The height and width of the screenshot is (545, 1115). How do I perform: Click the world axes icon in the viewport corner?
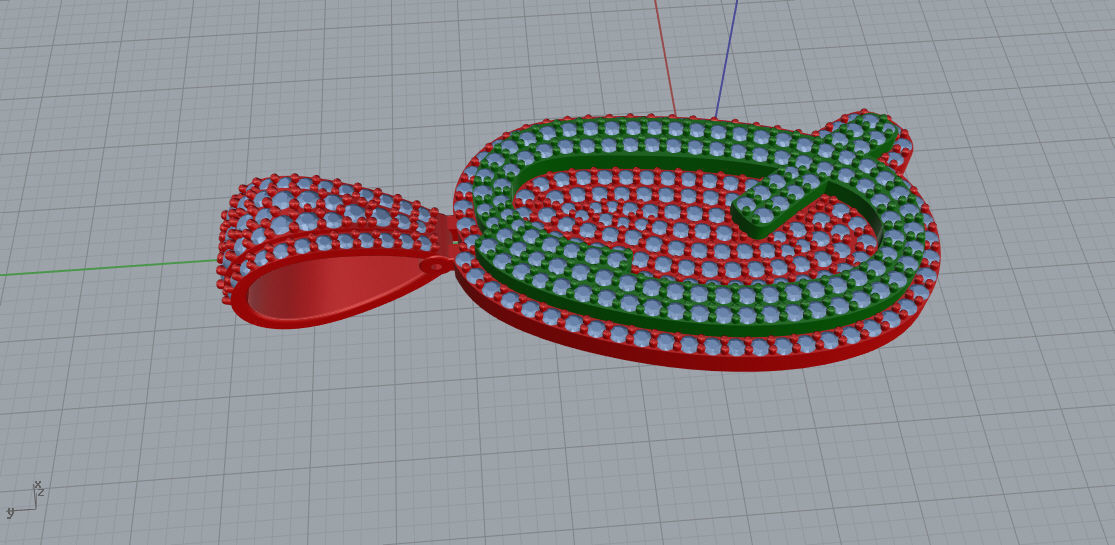[24, 499]
